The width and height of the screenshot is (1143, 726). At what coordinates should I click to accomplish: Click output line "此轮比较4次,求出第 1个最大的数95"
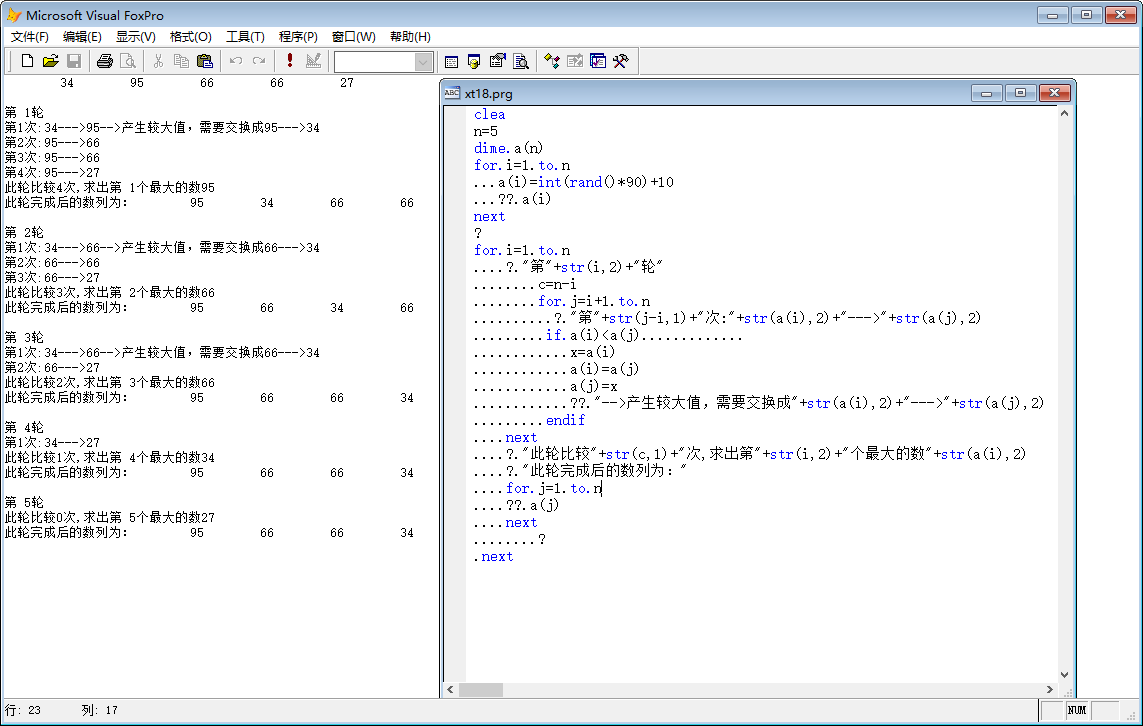coord(110,187)
